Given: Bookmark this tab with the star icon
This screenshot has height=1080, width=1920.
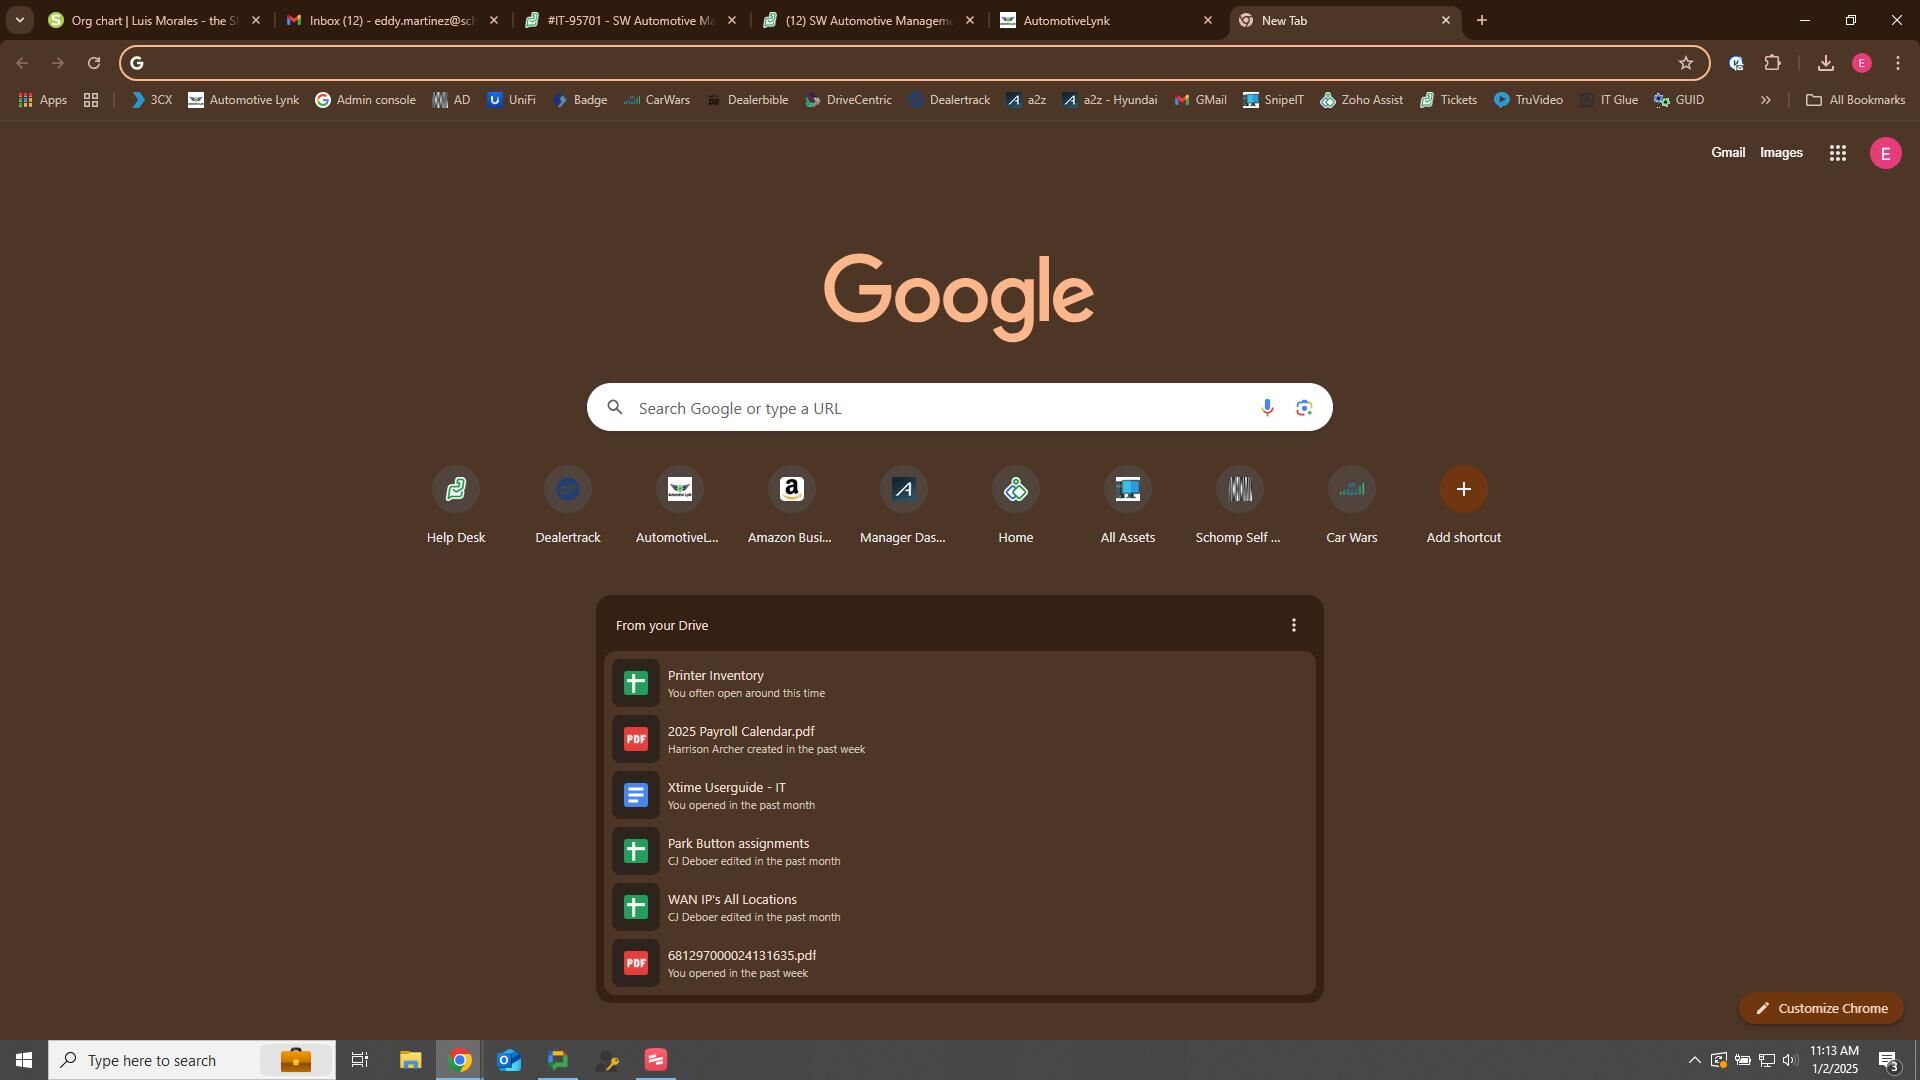Looking at the screenshot, I should 1686,63.
